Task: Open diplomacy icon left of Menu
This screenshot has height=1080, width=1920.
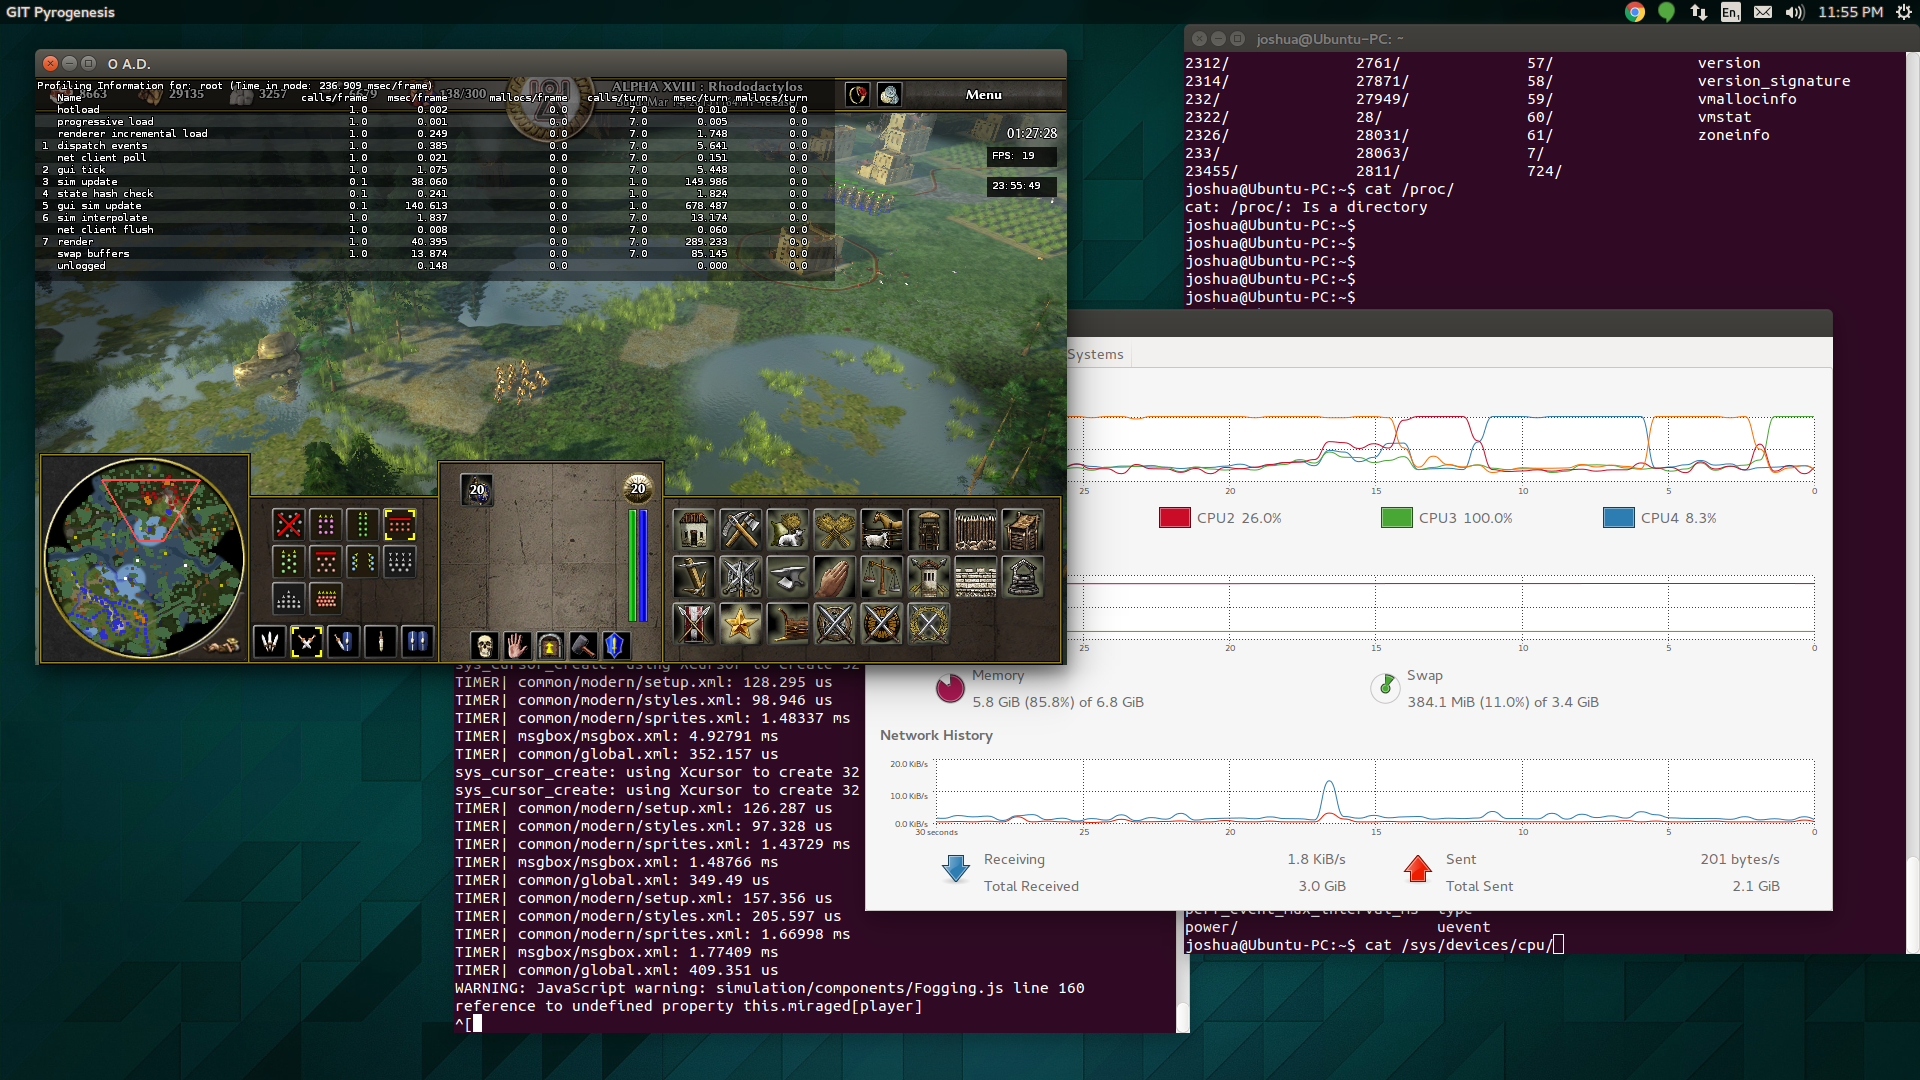Action: [857, 95]
